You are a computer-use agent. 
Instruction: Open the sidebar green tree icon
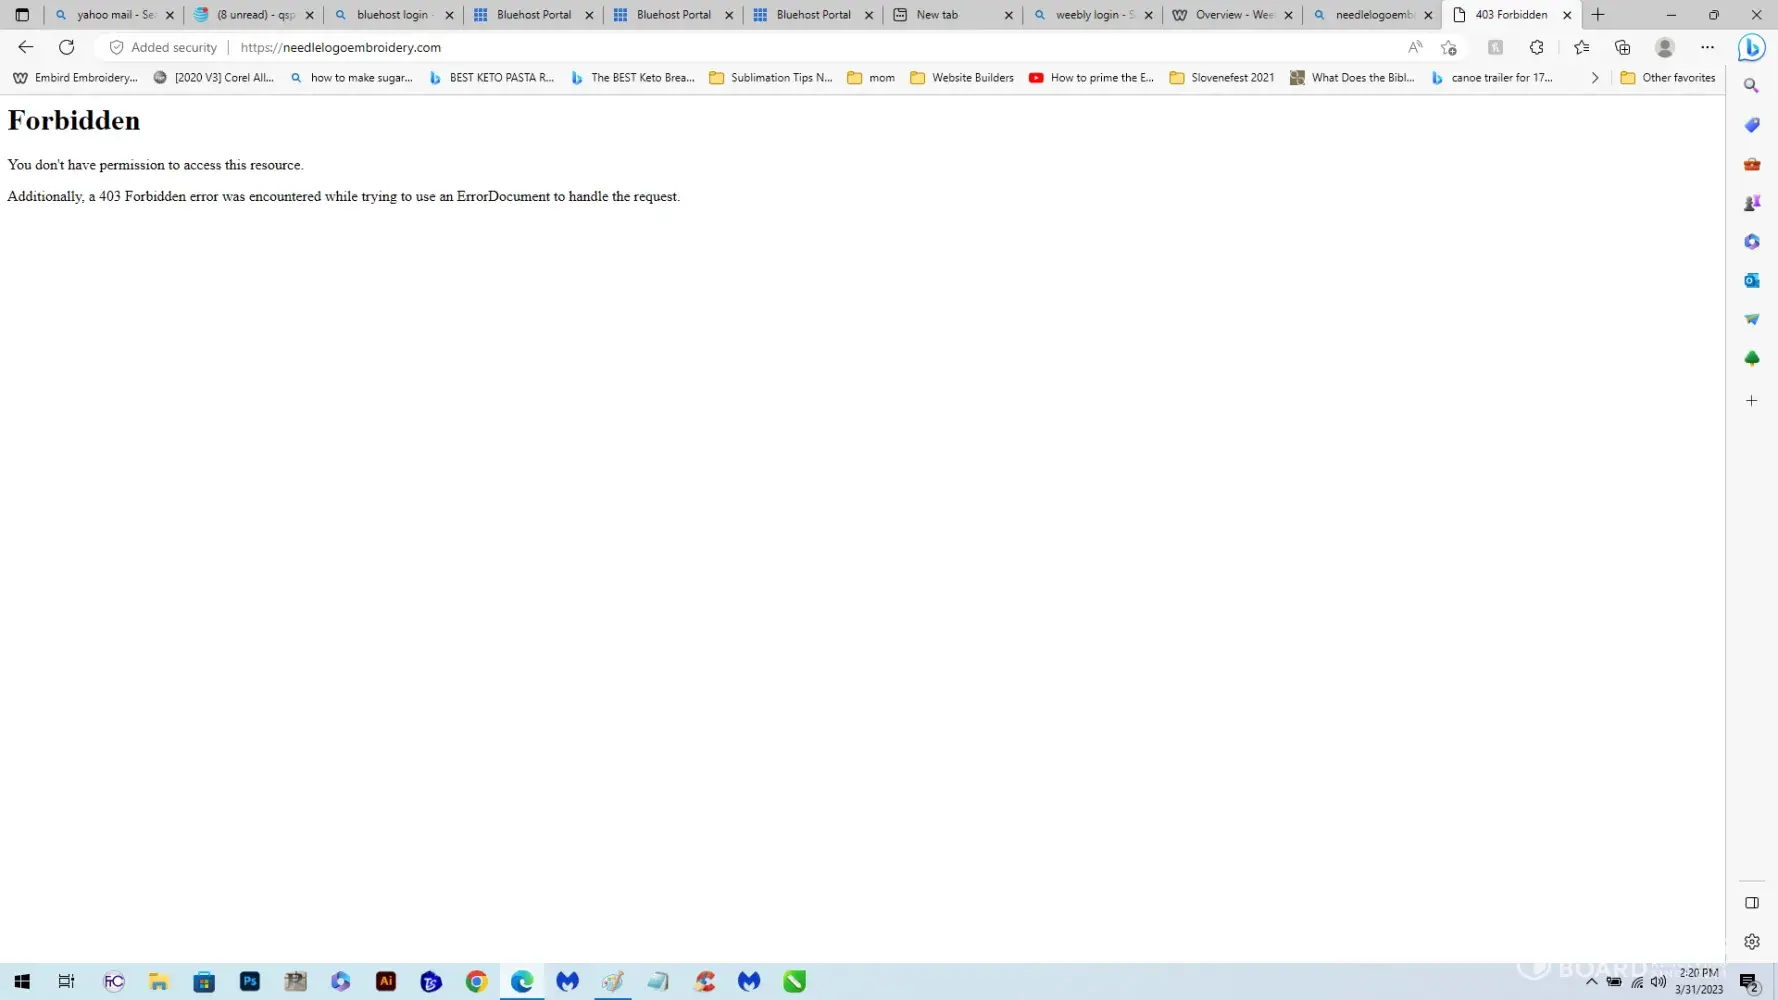tap(1751, 358)
